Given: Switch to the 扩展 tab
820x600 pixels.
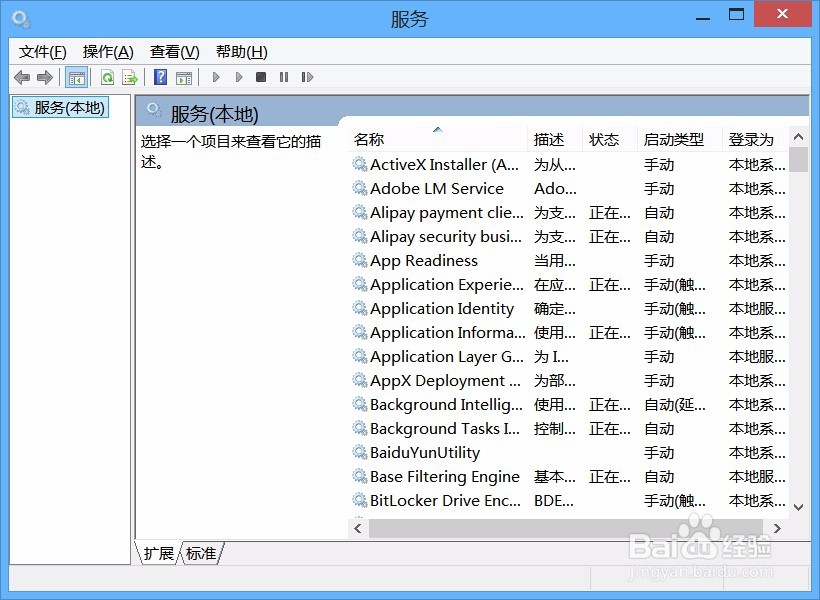Looking at the screenshot, I should coord(157,553).
